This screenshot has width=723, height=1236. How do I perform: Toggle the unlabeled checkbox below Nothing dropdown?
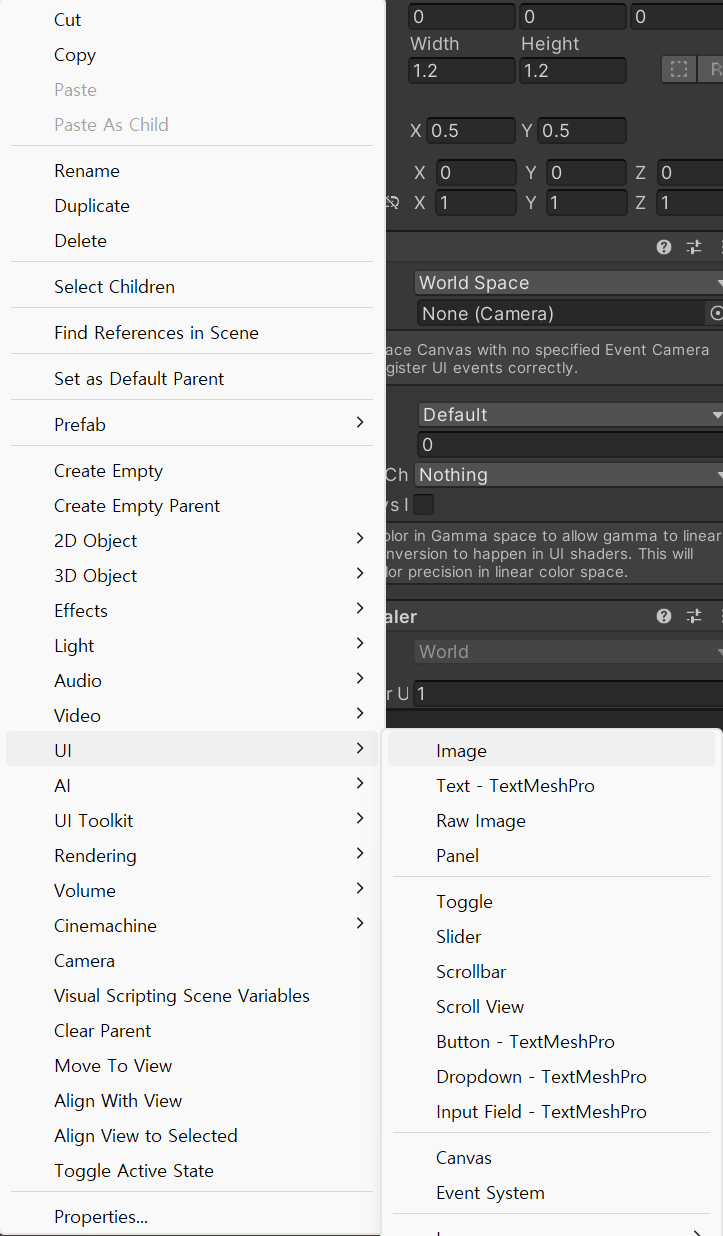tap(424, 505)
